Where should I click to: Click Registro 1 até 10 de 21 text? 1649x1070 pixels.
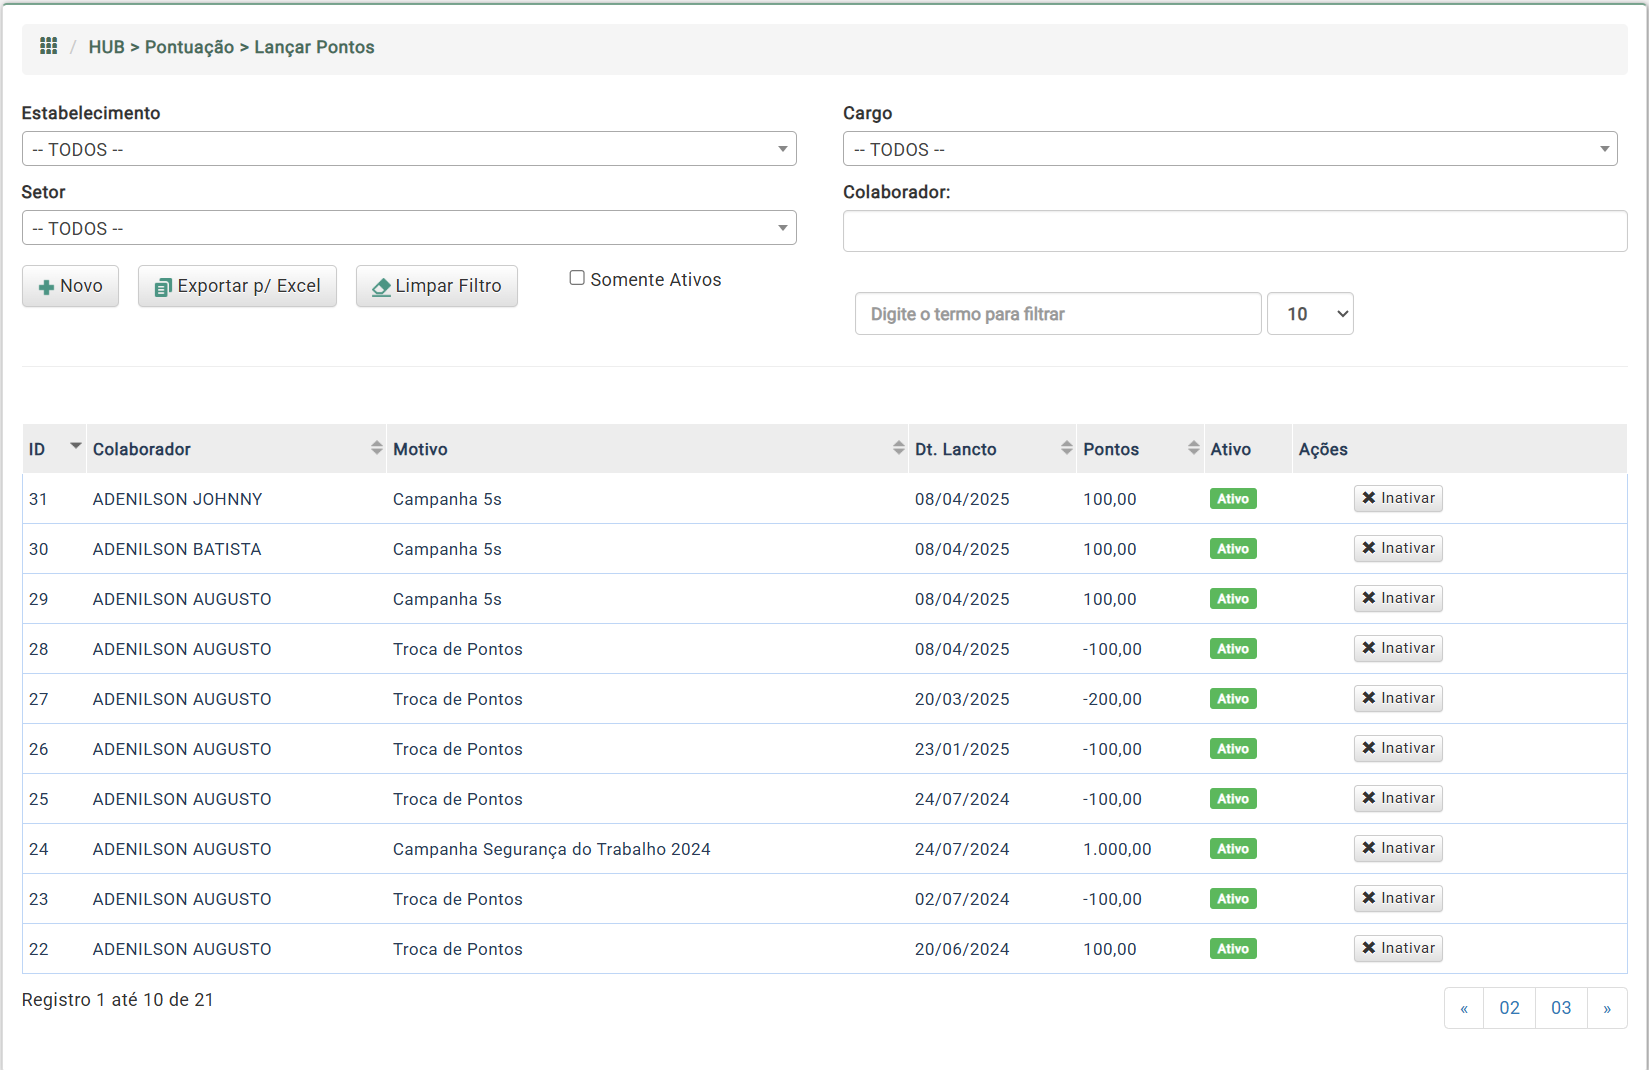117,1000
